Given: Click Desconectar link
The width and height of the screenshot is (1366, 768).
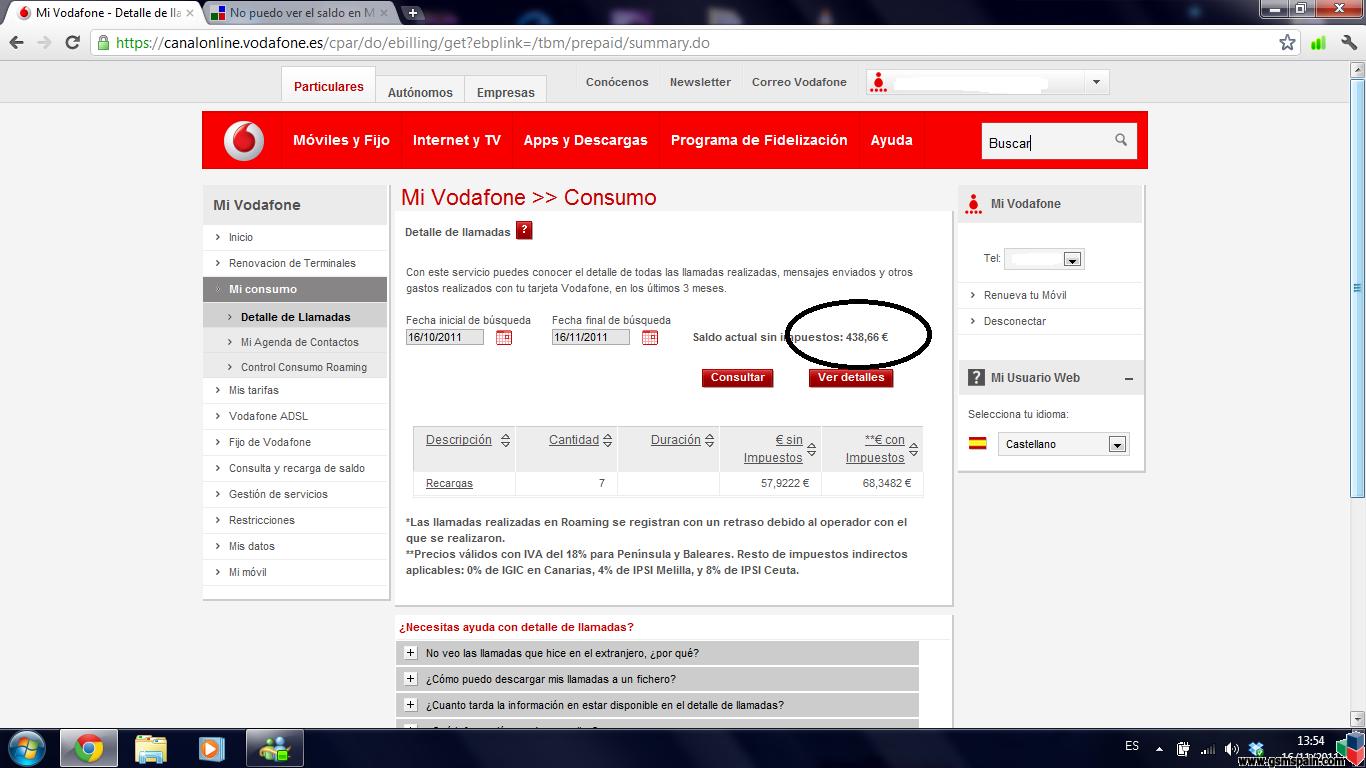Looking at the screenshot, I should pos(1015,321).
